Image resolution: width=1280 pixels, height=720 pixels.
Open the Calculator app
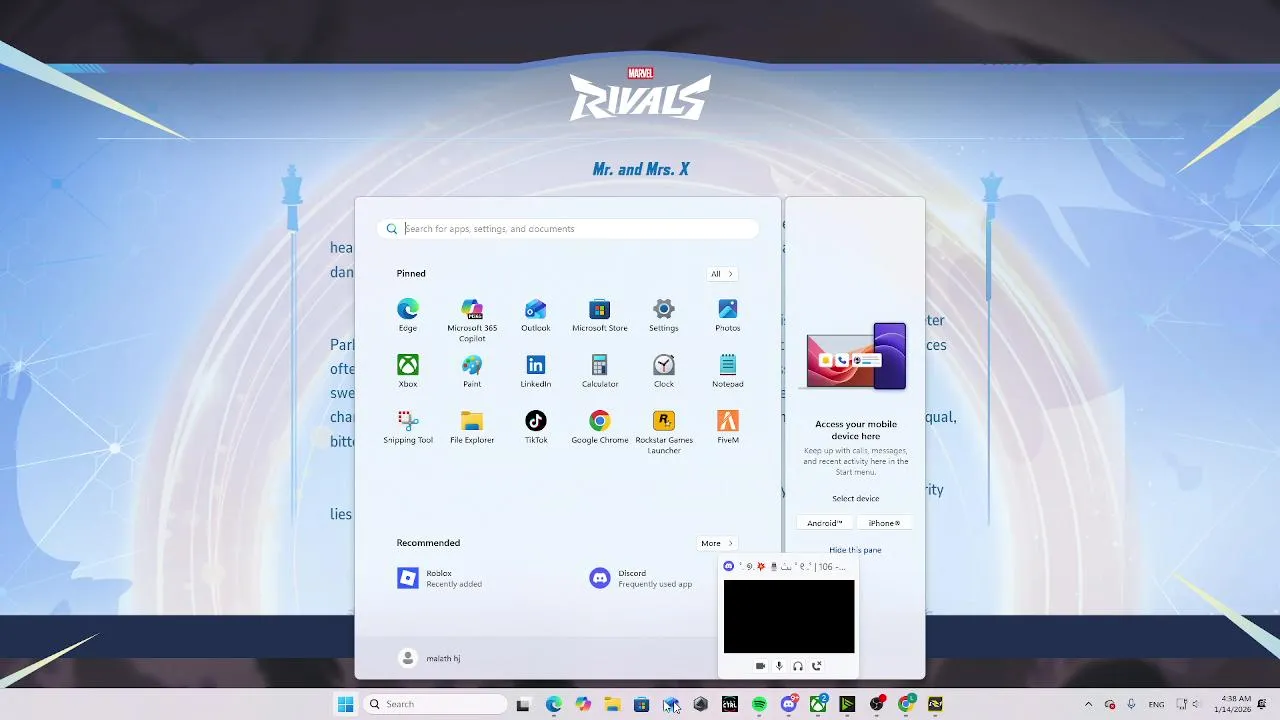click(600, 370)
